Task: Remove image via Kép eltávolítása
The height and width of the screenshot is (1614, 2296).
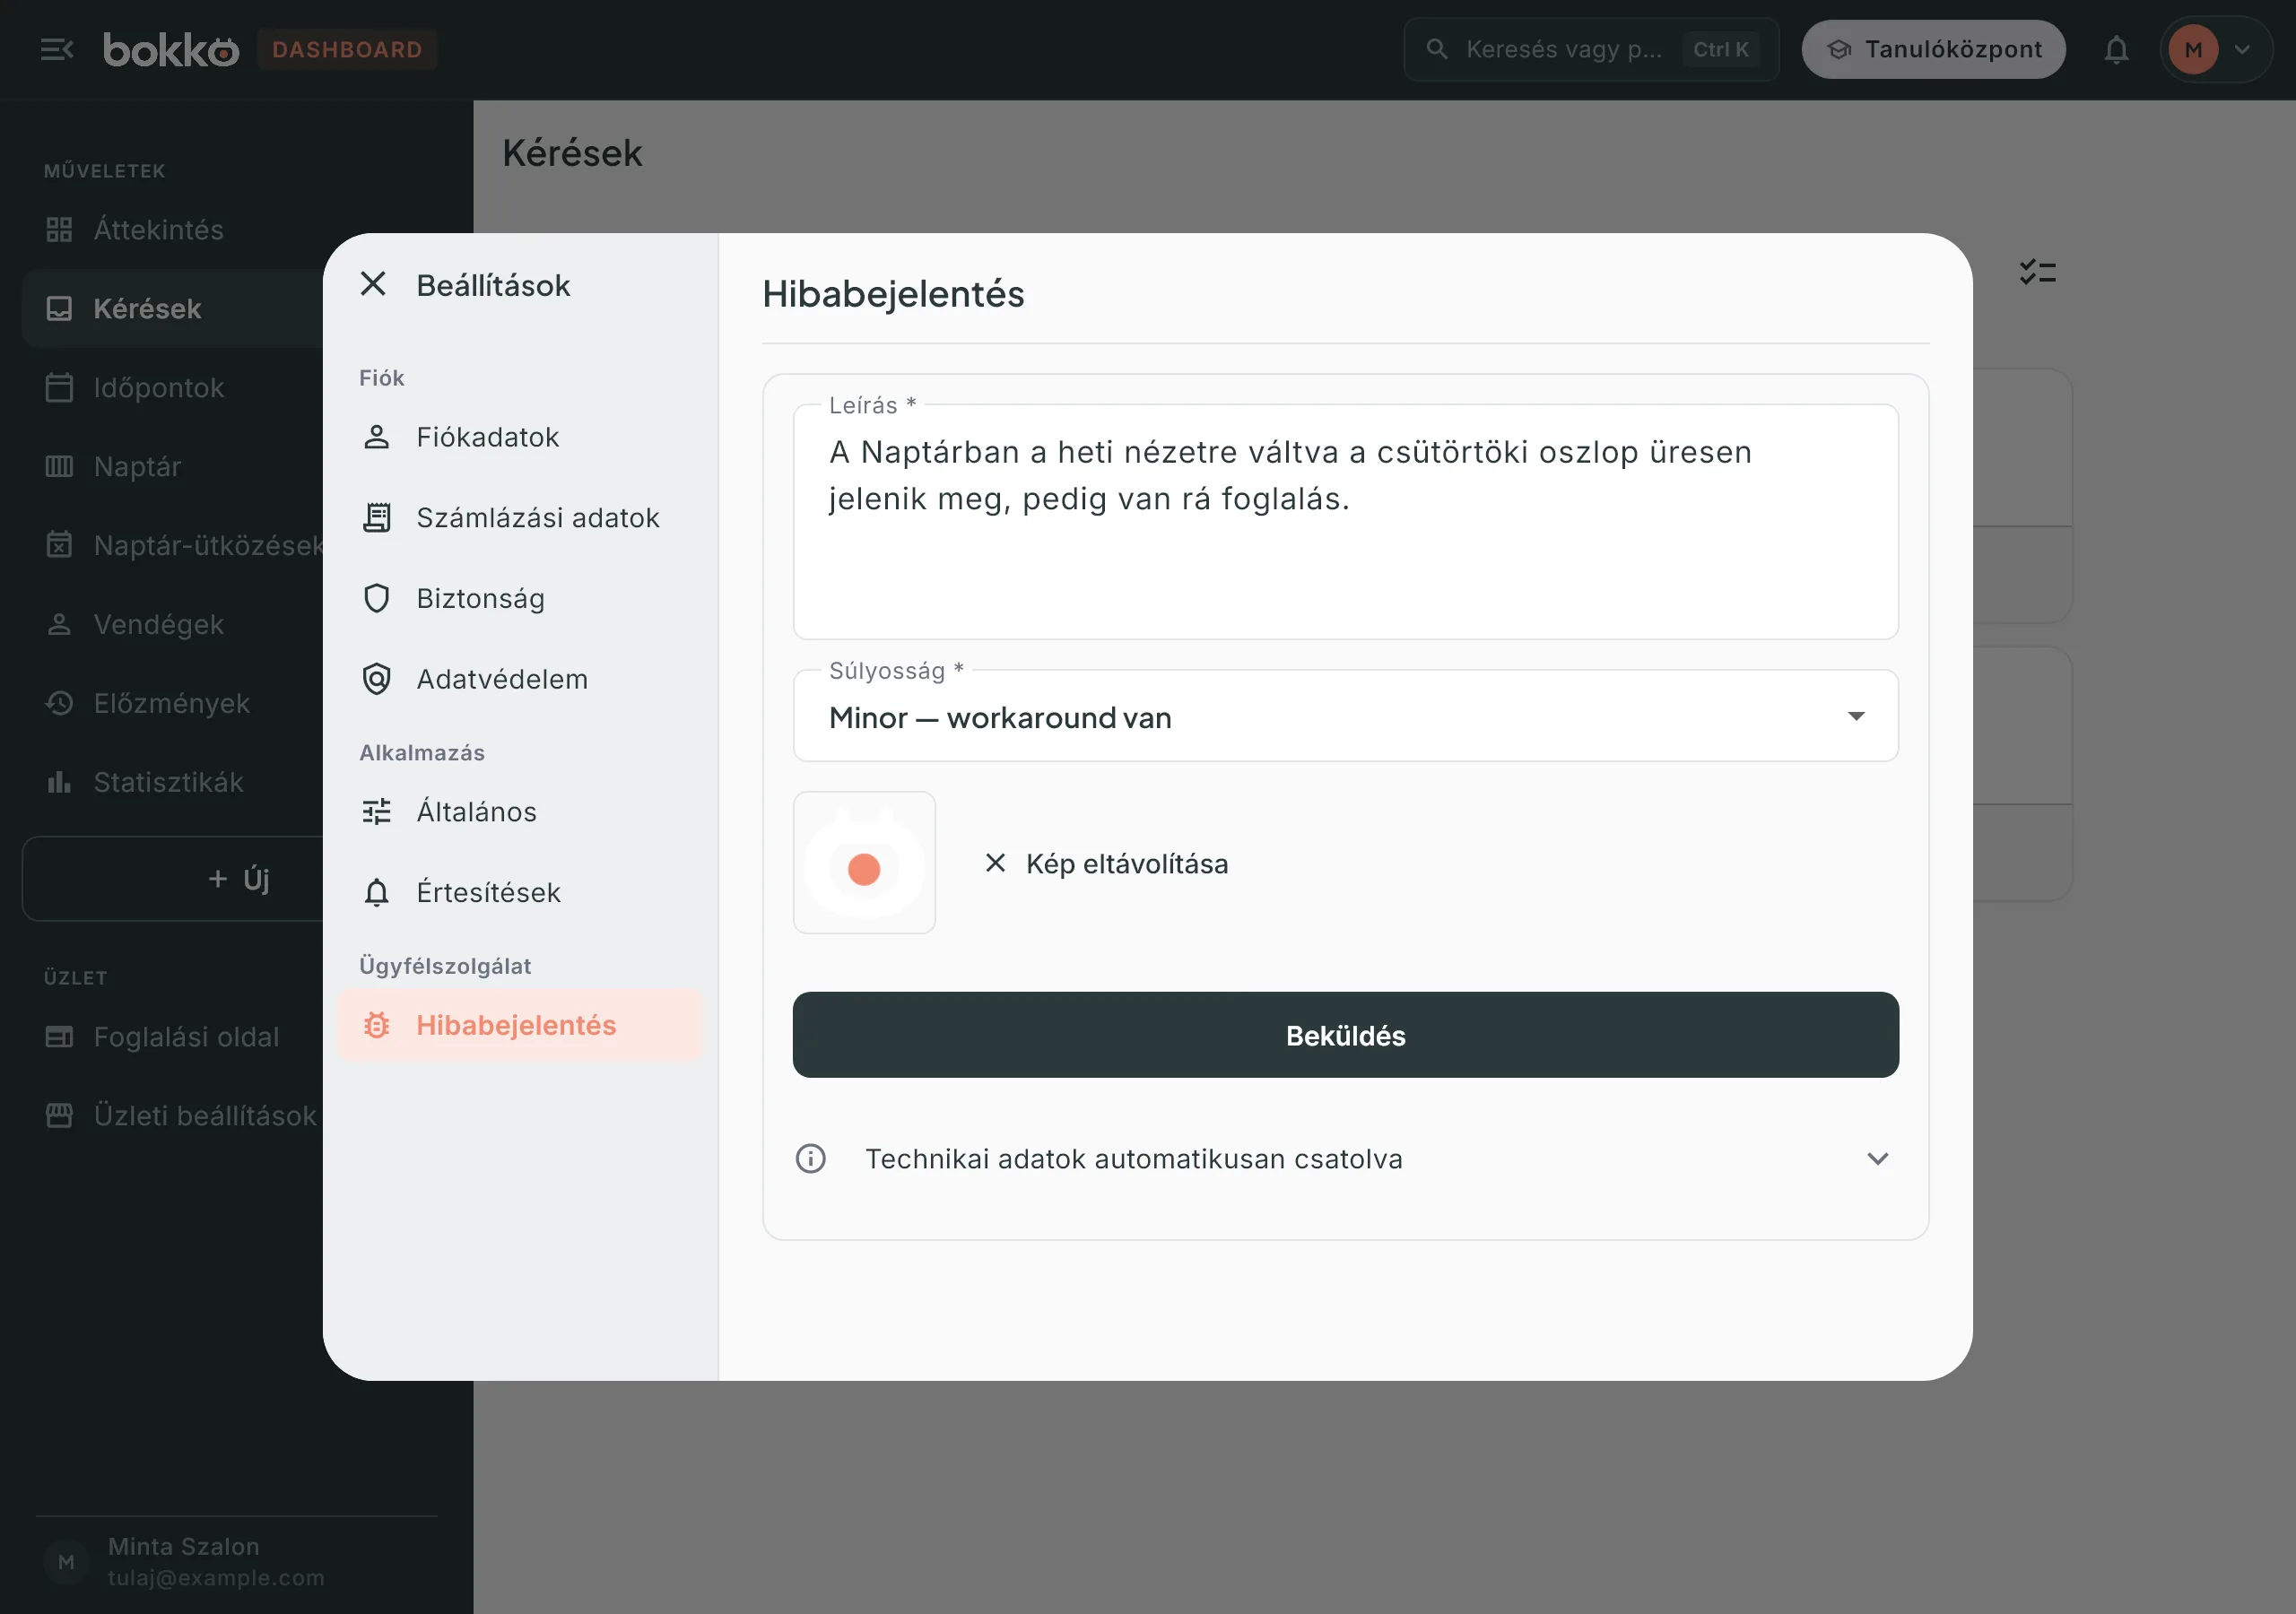Action: 1106,863
